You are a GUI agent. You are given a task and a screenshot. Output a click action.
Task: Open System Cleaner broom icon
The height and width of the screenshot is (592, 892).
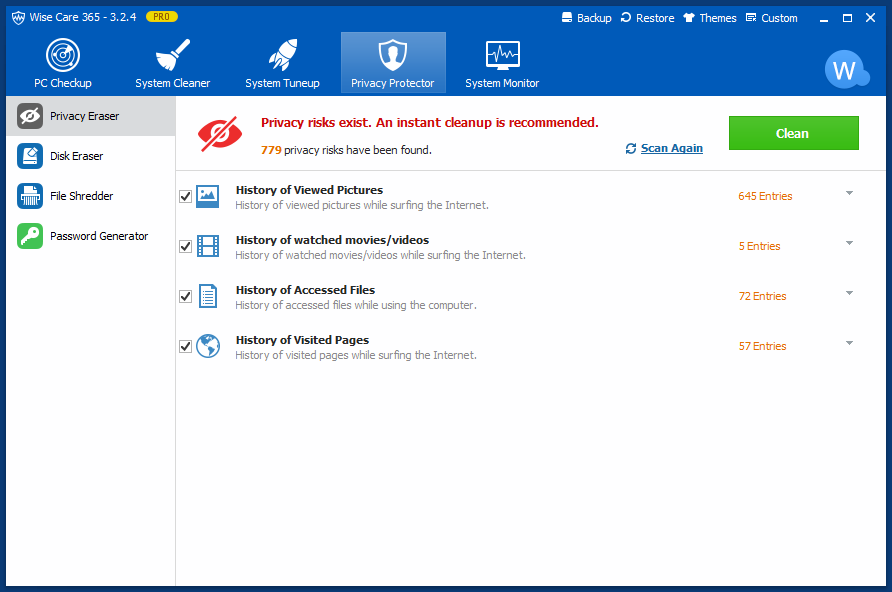point(173,55)
